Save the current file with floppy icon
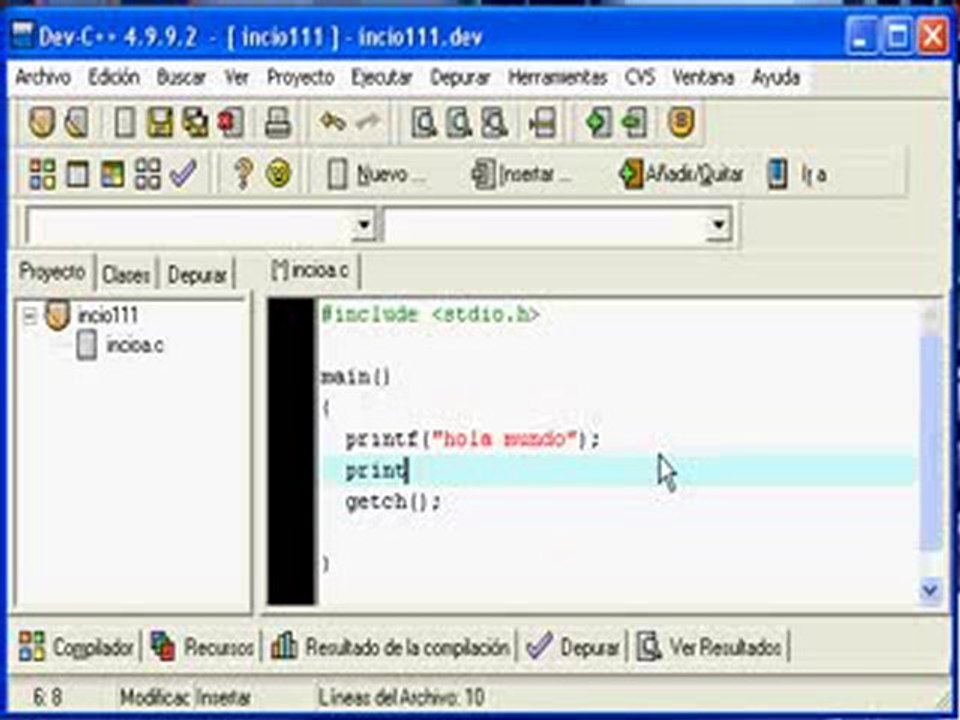960x720 pixels. 160,122
